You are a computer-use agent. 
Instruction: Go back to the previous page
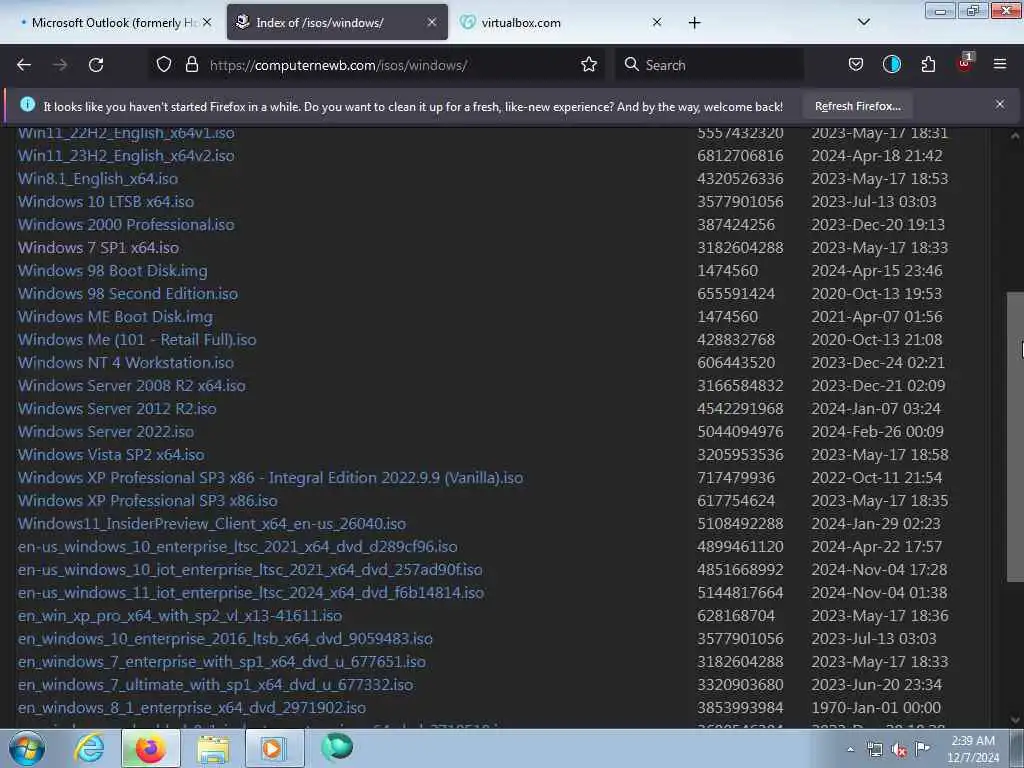[x=24, y=65]
